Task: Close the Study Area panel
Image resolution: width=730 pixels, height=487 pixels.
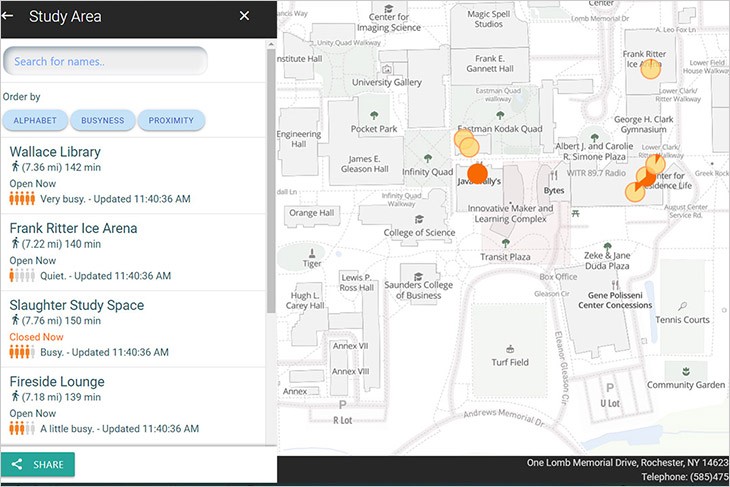Action: click(x=244, y=16)
